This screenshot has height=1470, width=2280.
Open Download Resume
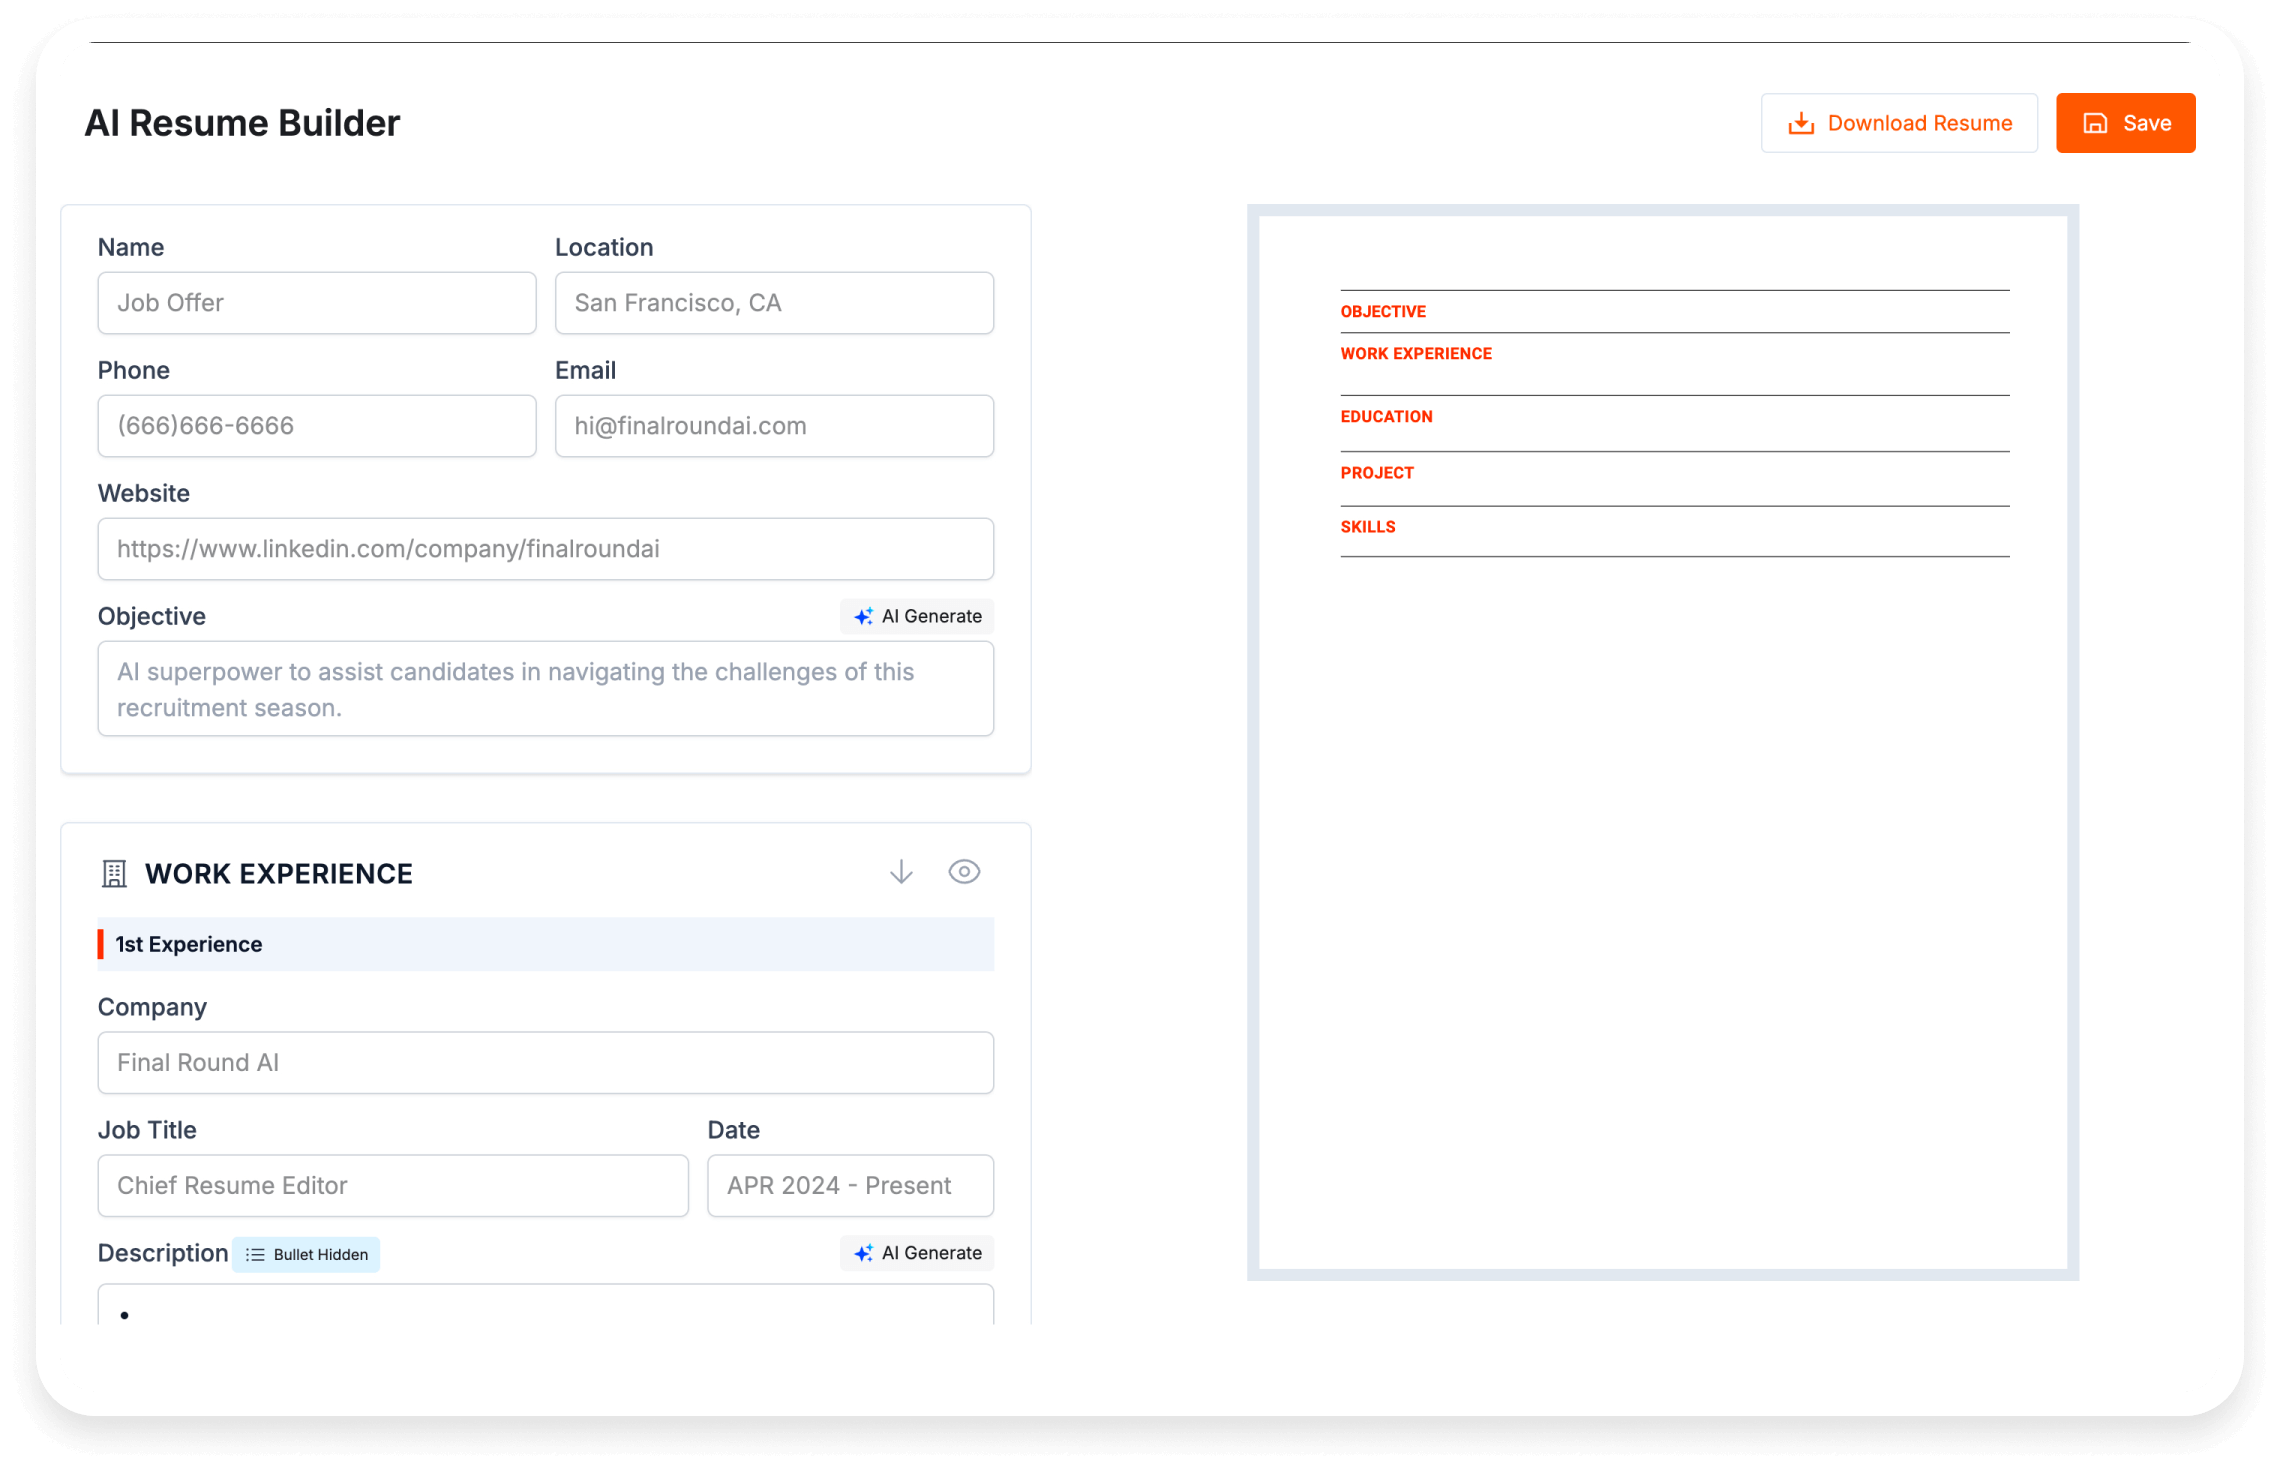pyautogui.click(x=1898, y=122)
